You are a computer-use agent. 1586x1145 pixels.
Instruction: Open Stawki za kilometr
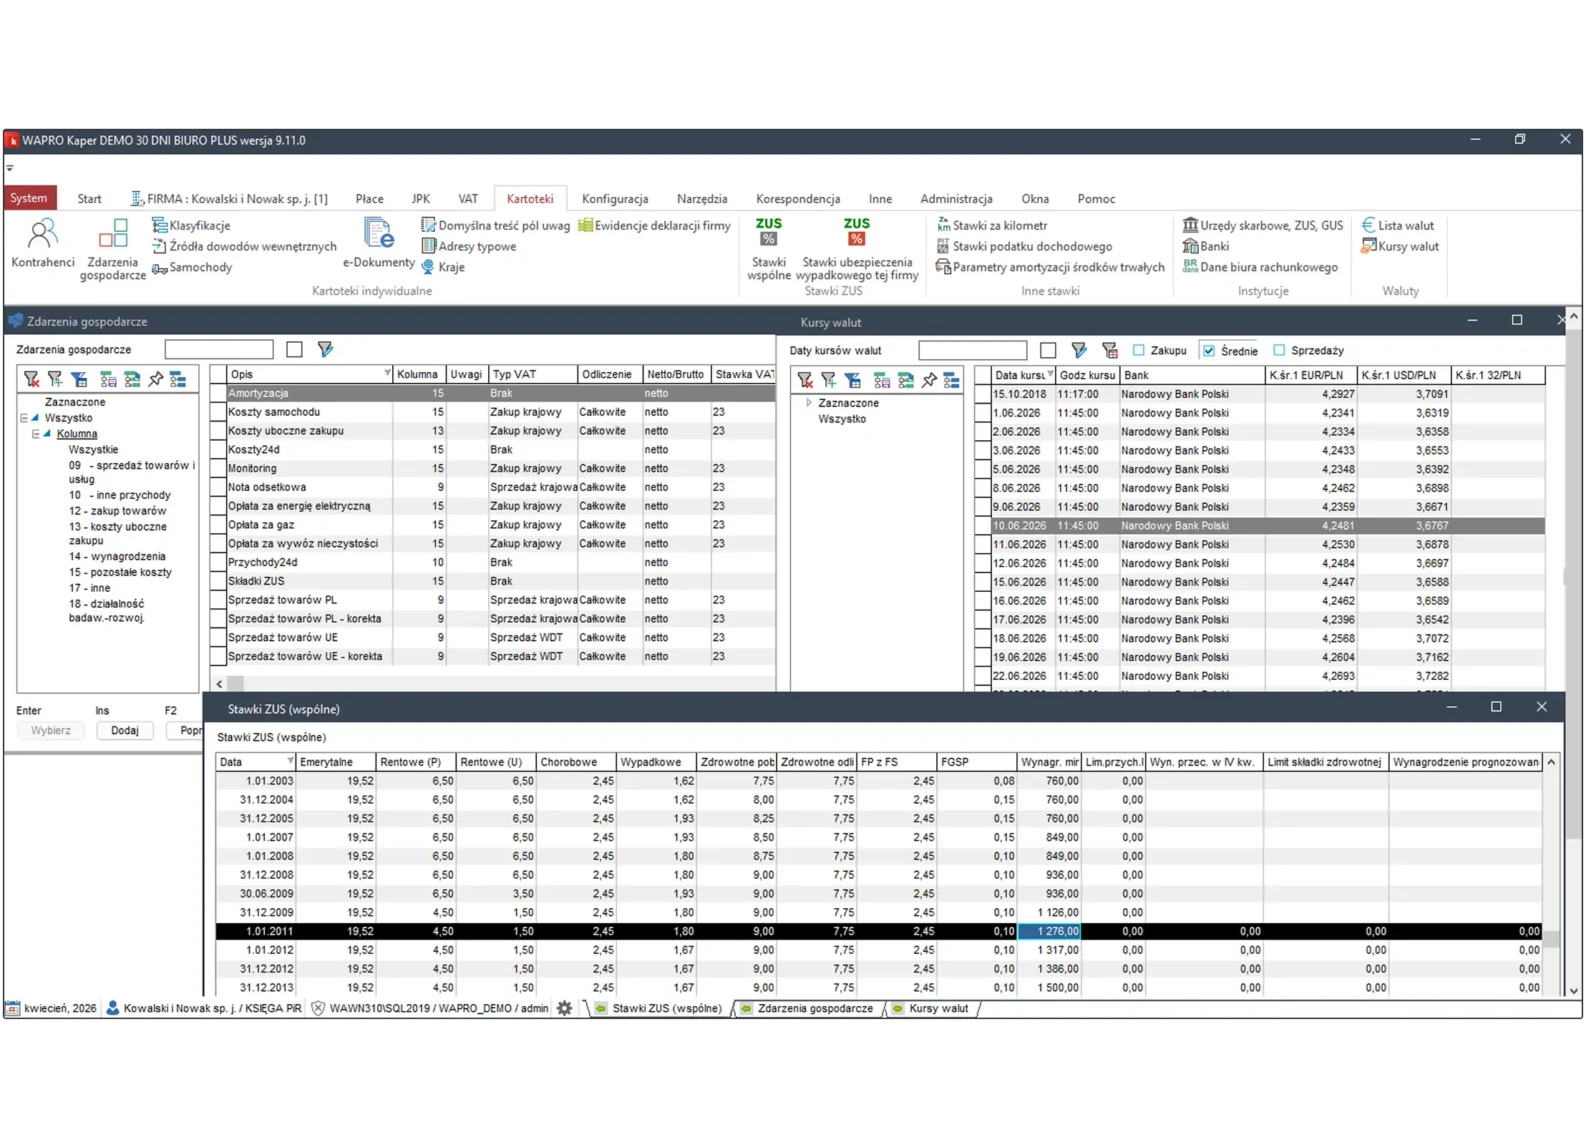pyautogui.click(x=992, y=226)
